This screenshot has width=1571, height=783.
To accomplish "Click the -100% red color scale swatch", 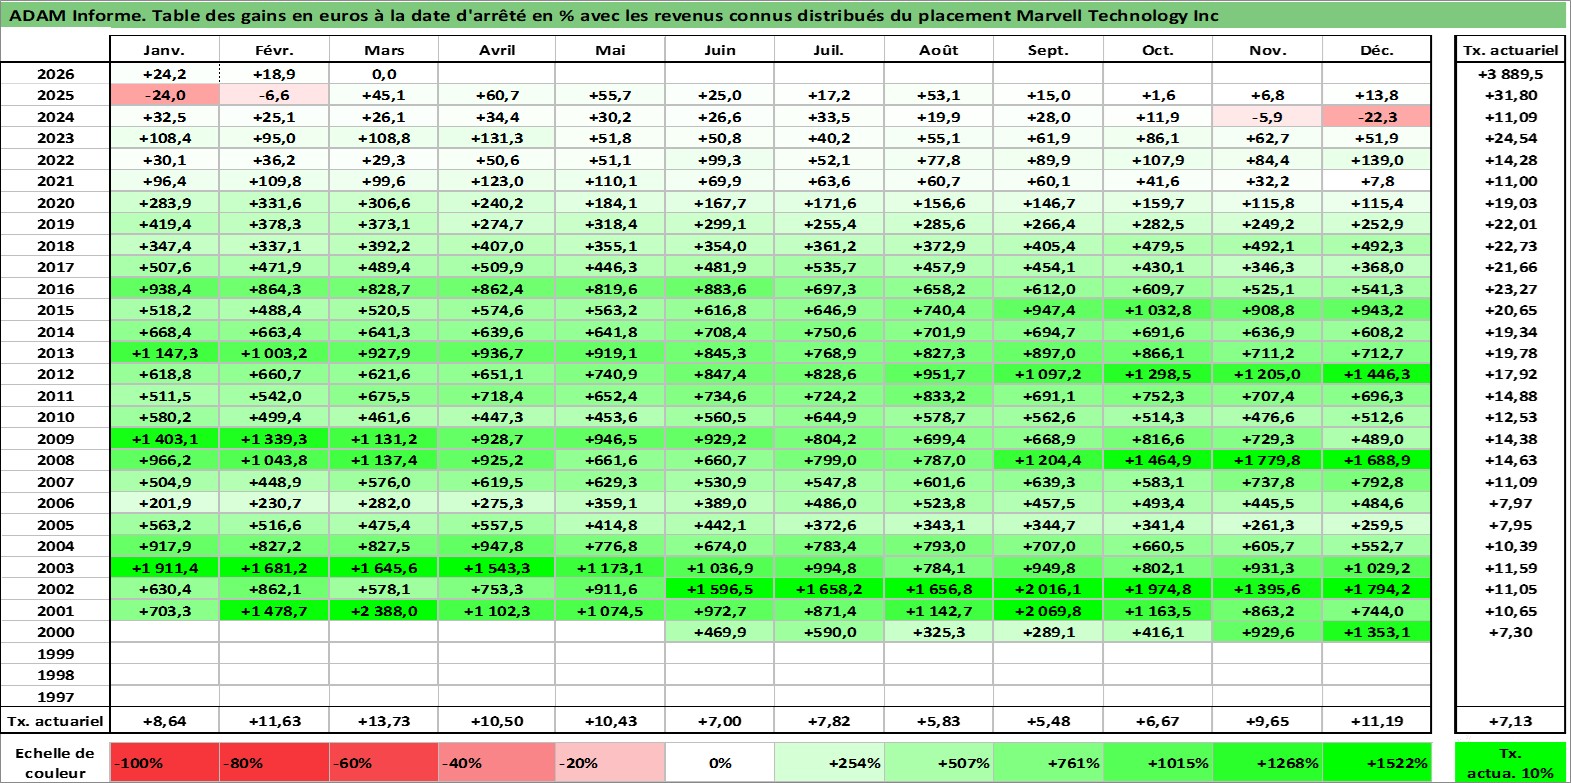I will 165,763.
